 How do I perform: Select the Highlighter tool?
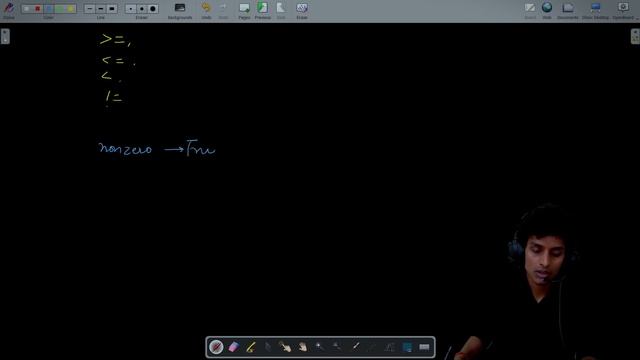point(251,347)
